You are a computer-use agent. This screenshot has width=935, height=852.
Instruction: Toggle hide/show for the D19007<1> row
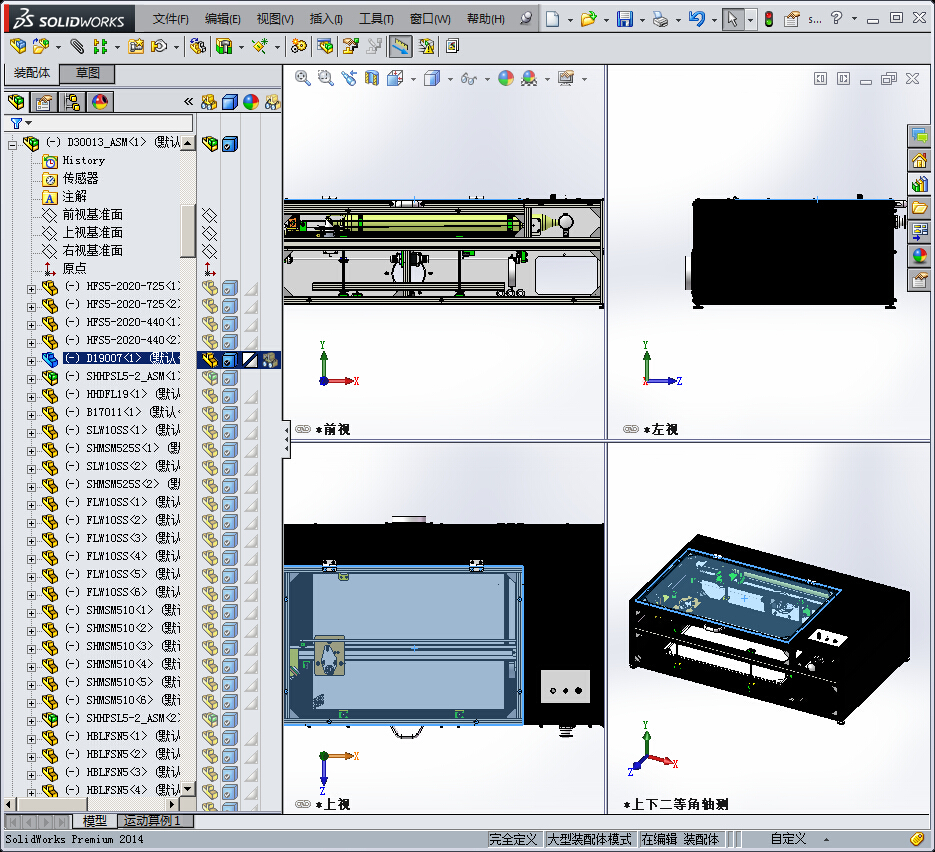click(x=209, y=360)
